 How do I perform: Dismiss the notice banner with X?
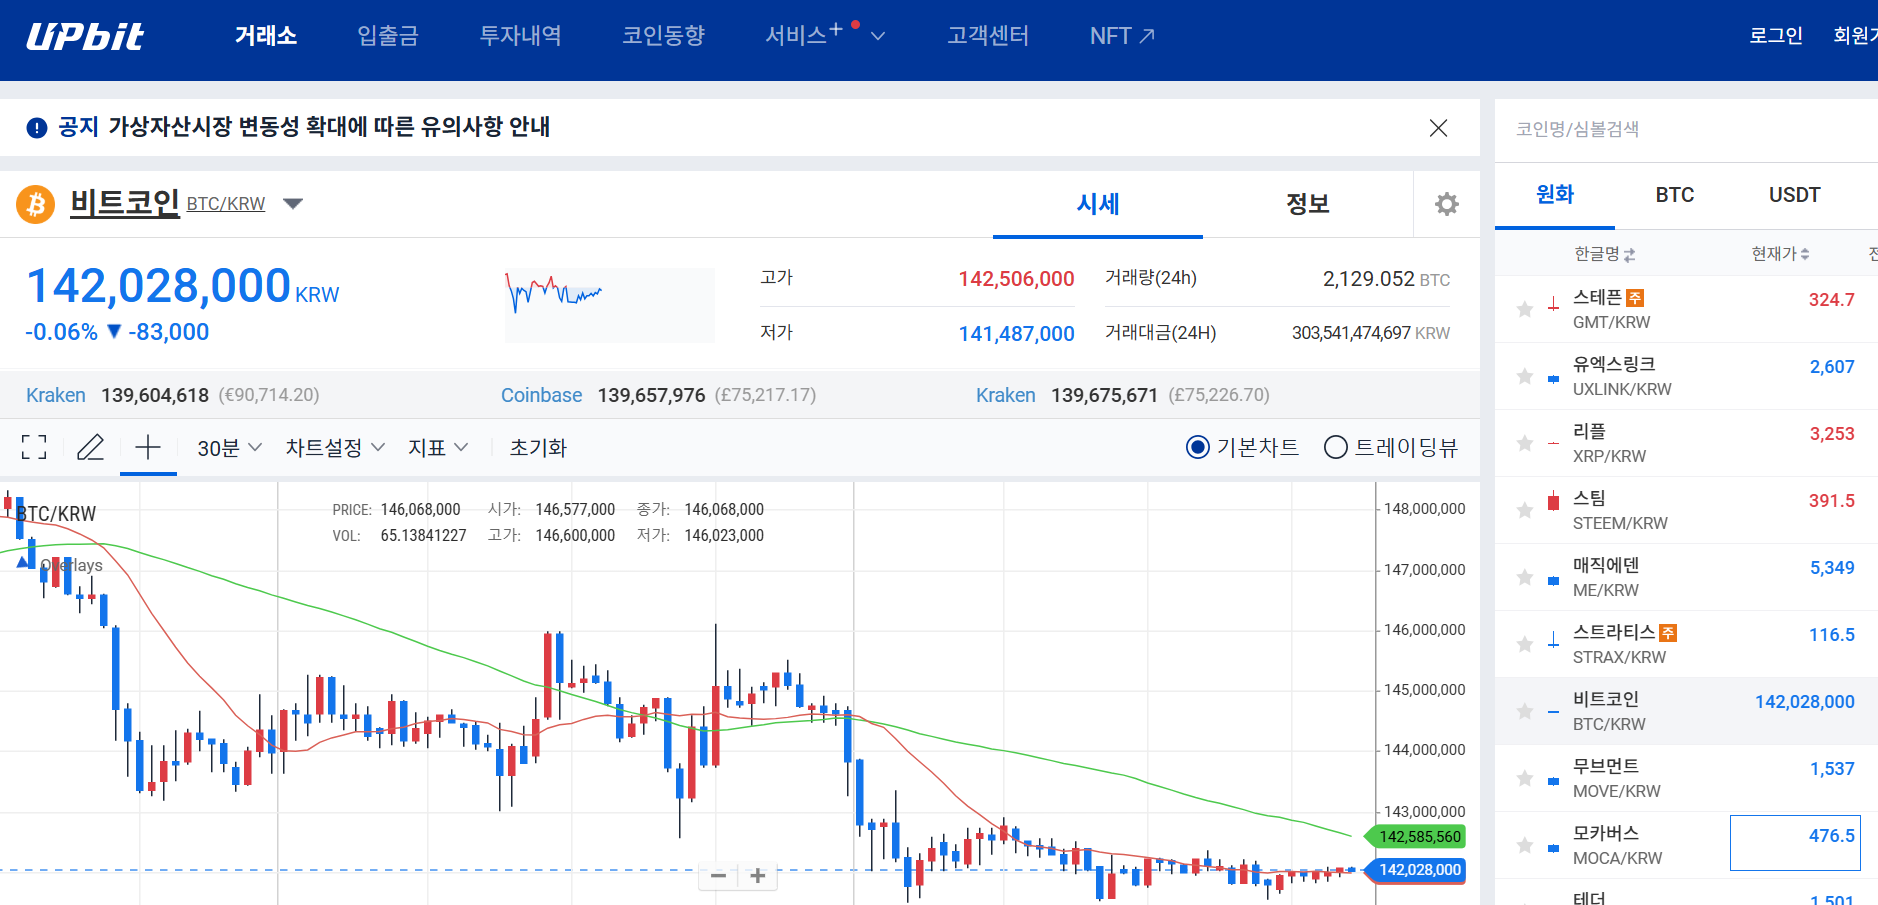click(x=1438, y=128)
